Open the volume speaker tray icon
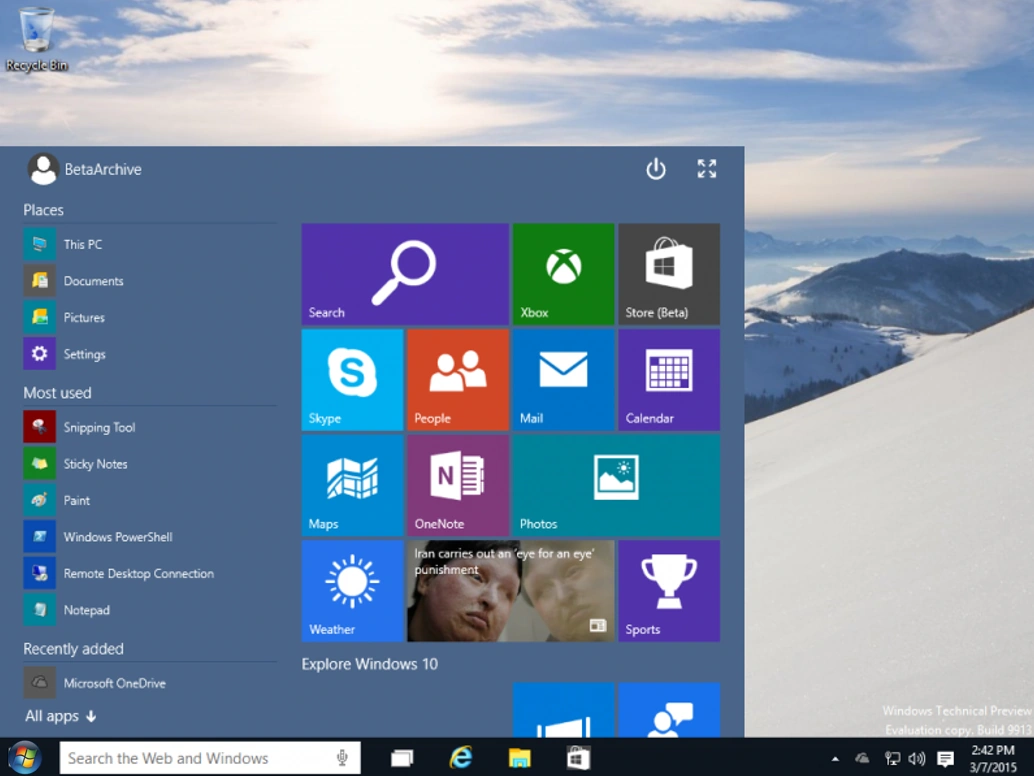 (917, 759)
